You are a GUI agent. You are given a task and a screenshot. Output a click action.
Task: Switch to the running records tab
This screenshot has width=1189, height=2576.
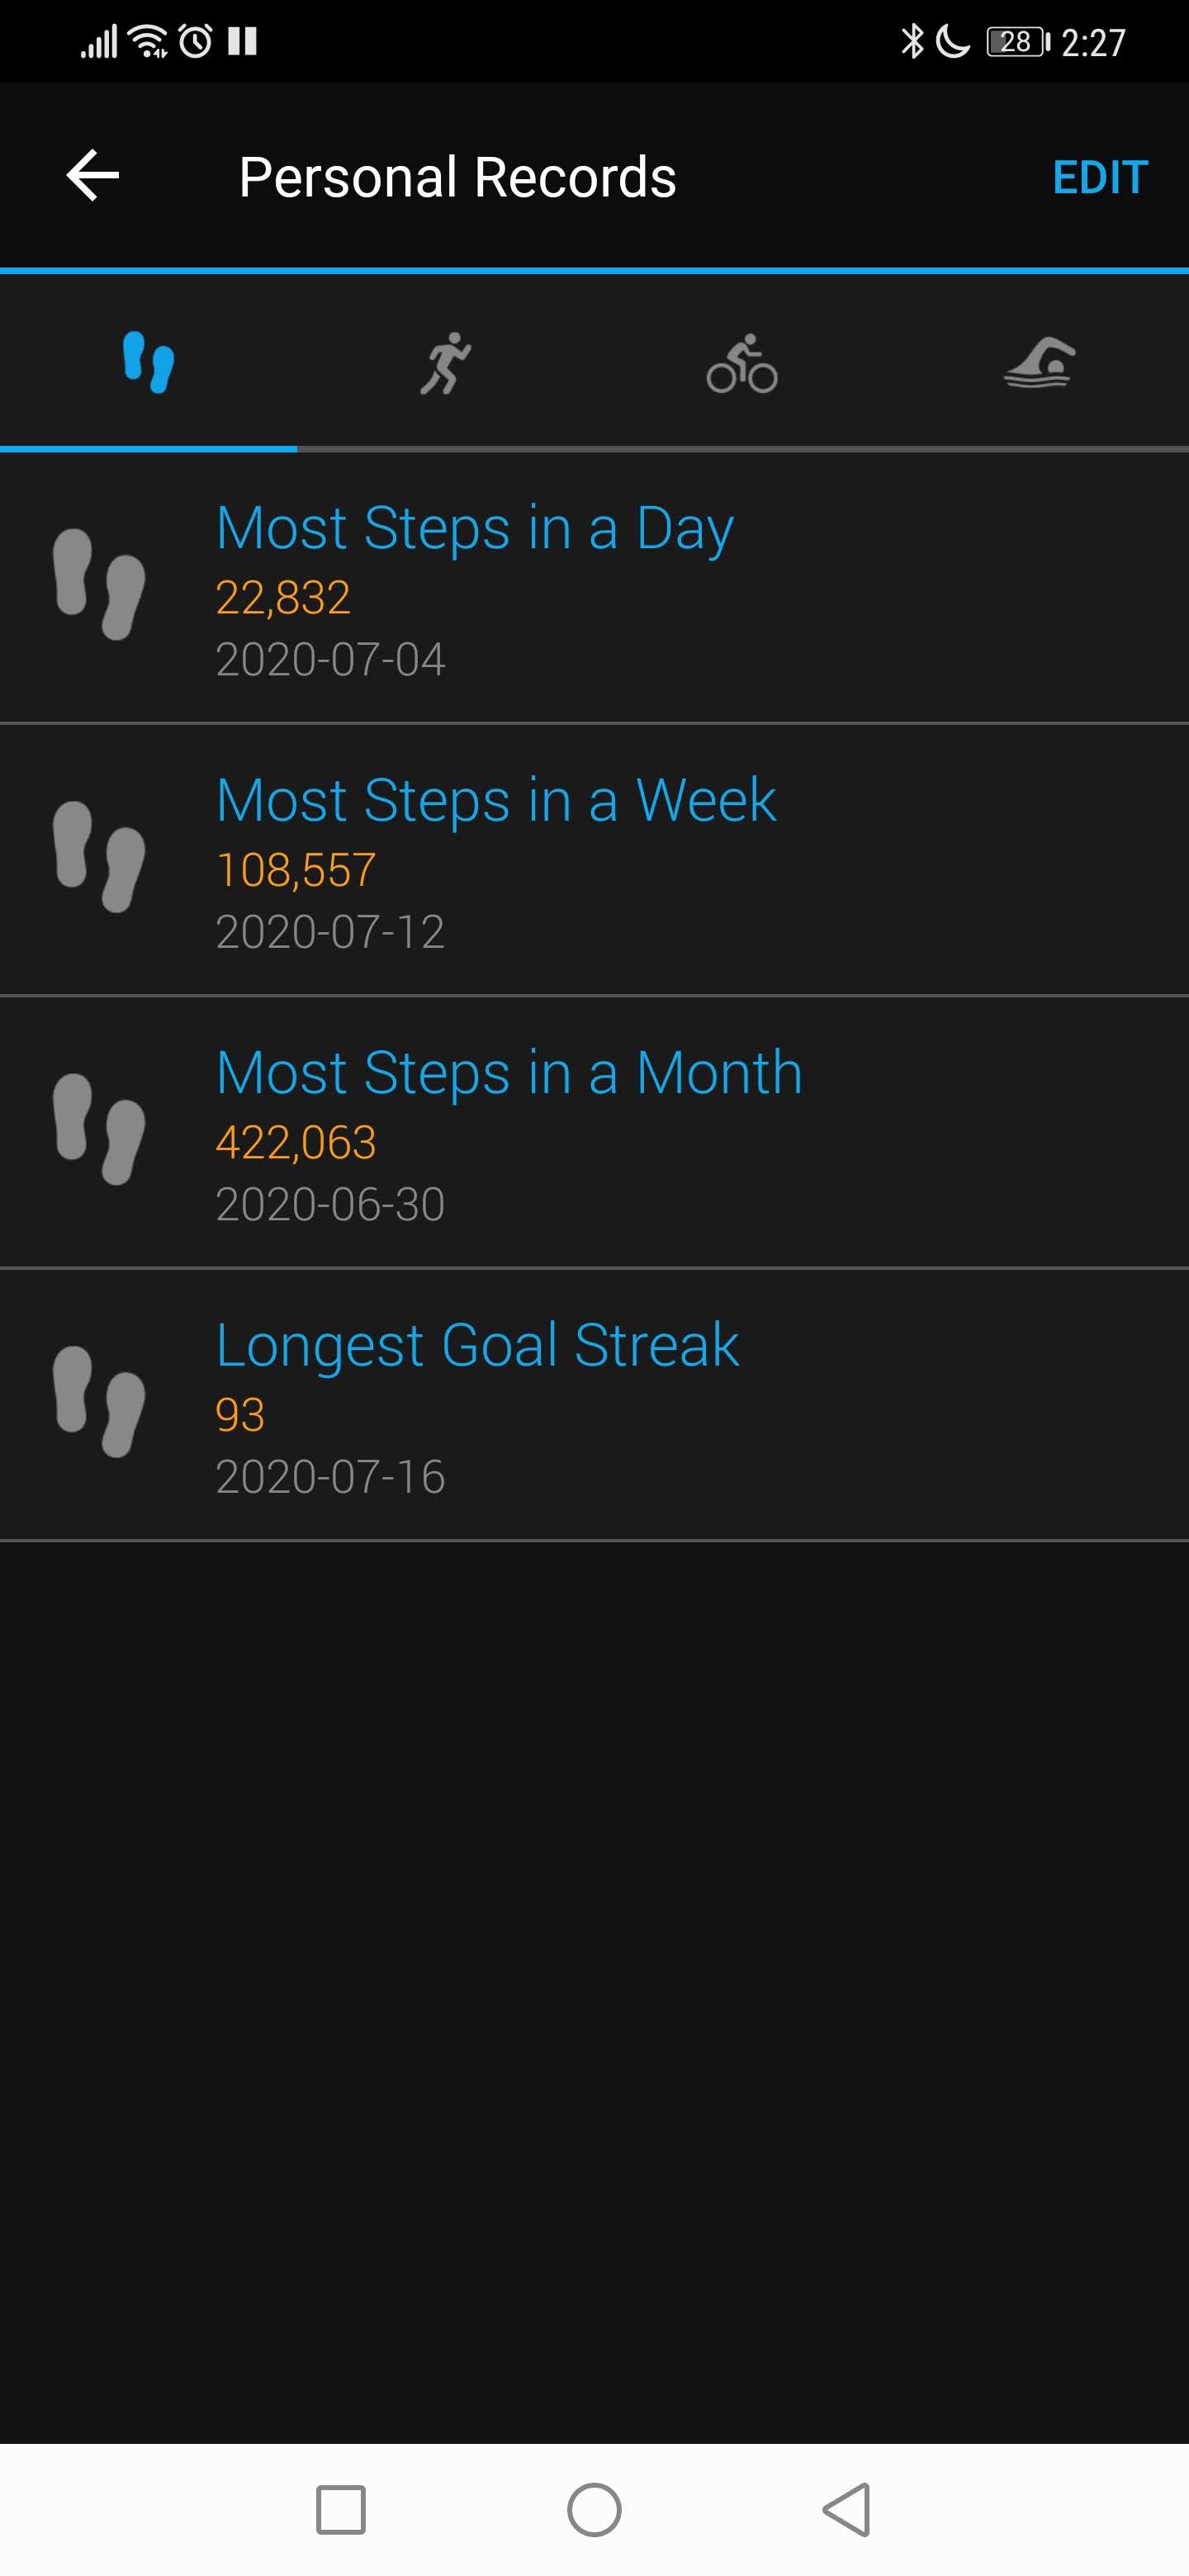pos(445,362)
